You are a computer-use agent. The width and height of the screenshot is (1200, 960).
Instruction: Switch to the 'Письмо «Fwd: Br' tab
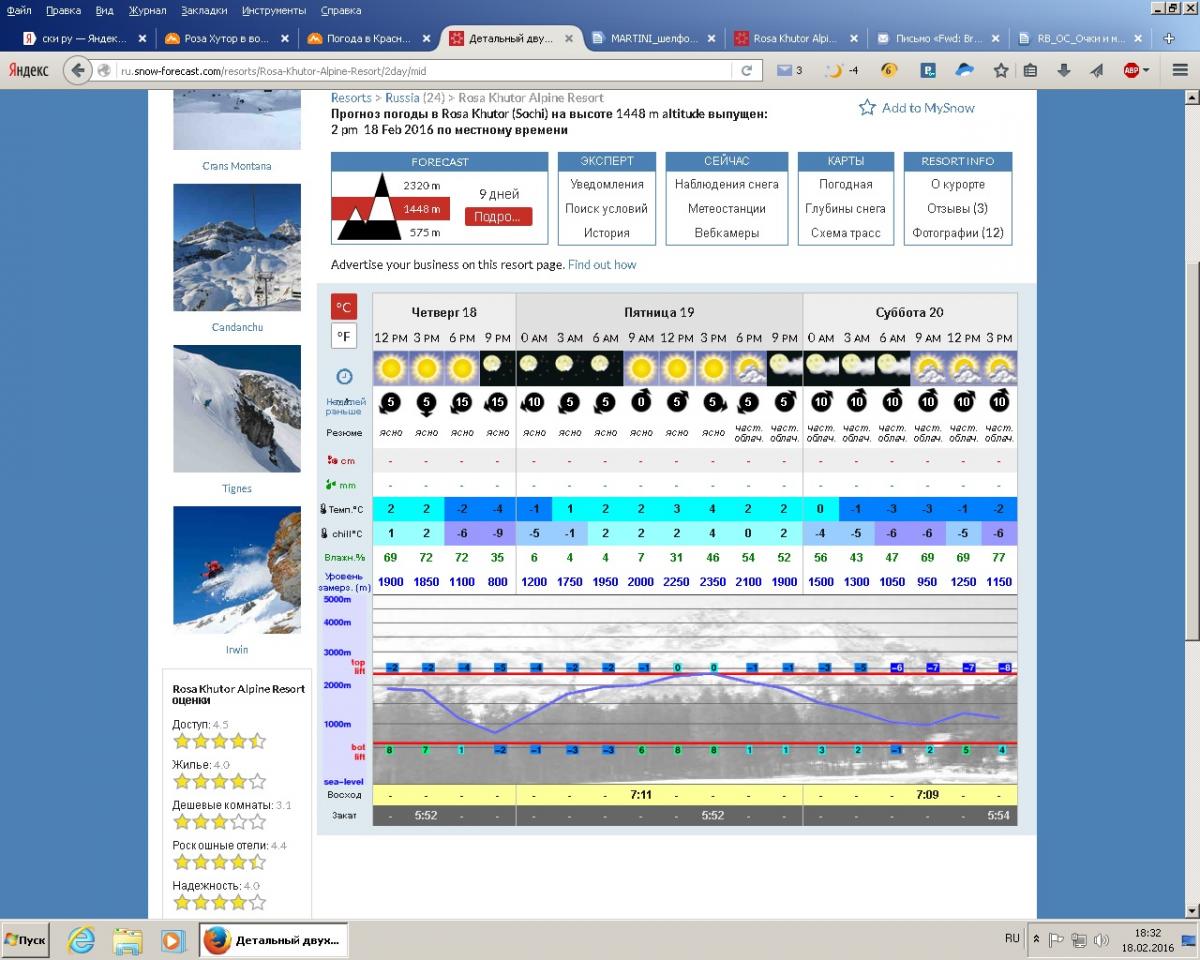938,39
